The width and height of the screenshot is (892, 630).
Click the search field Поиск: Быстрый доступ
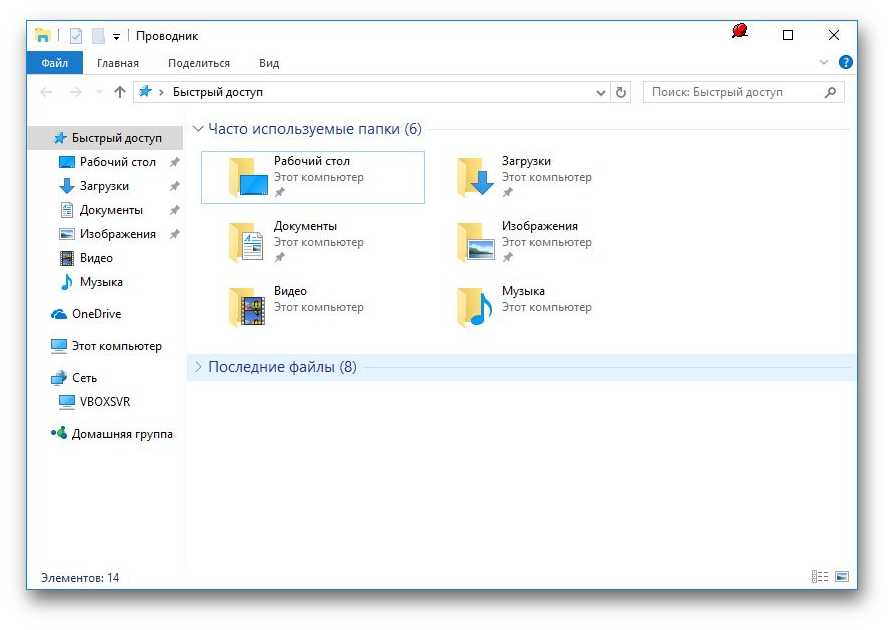point(735,92)
